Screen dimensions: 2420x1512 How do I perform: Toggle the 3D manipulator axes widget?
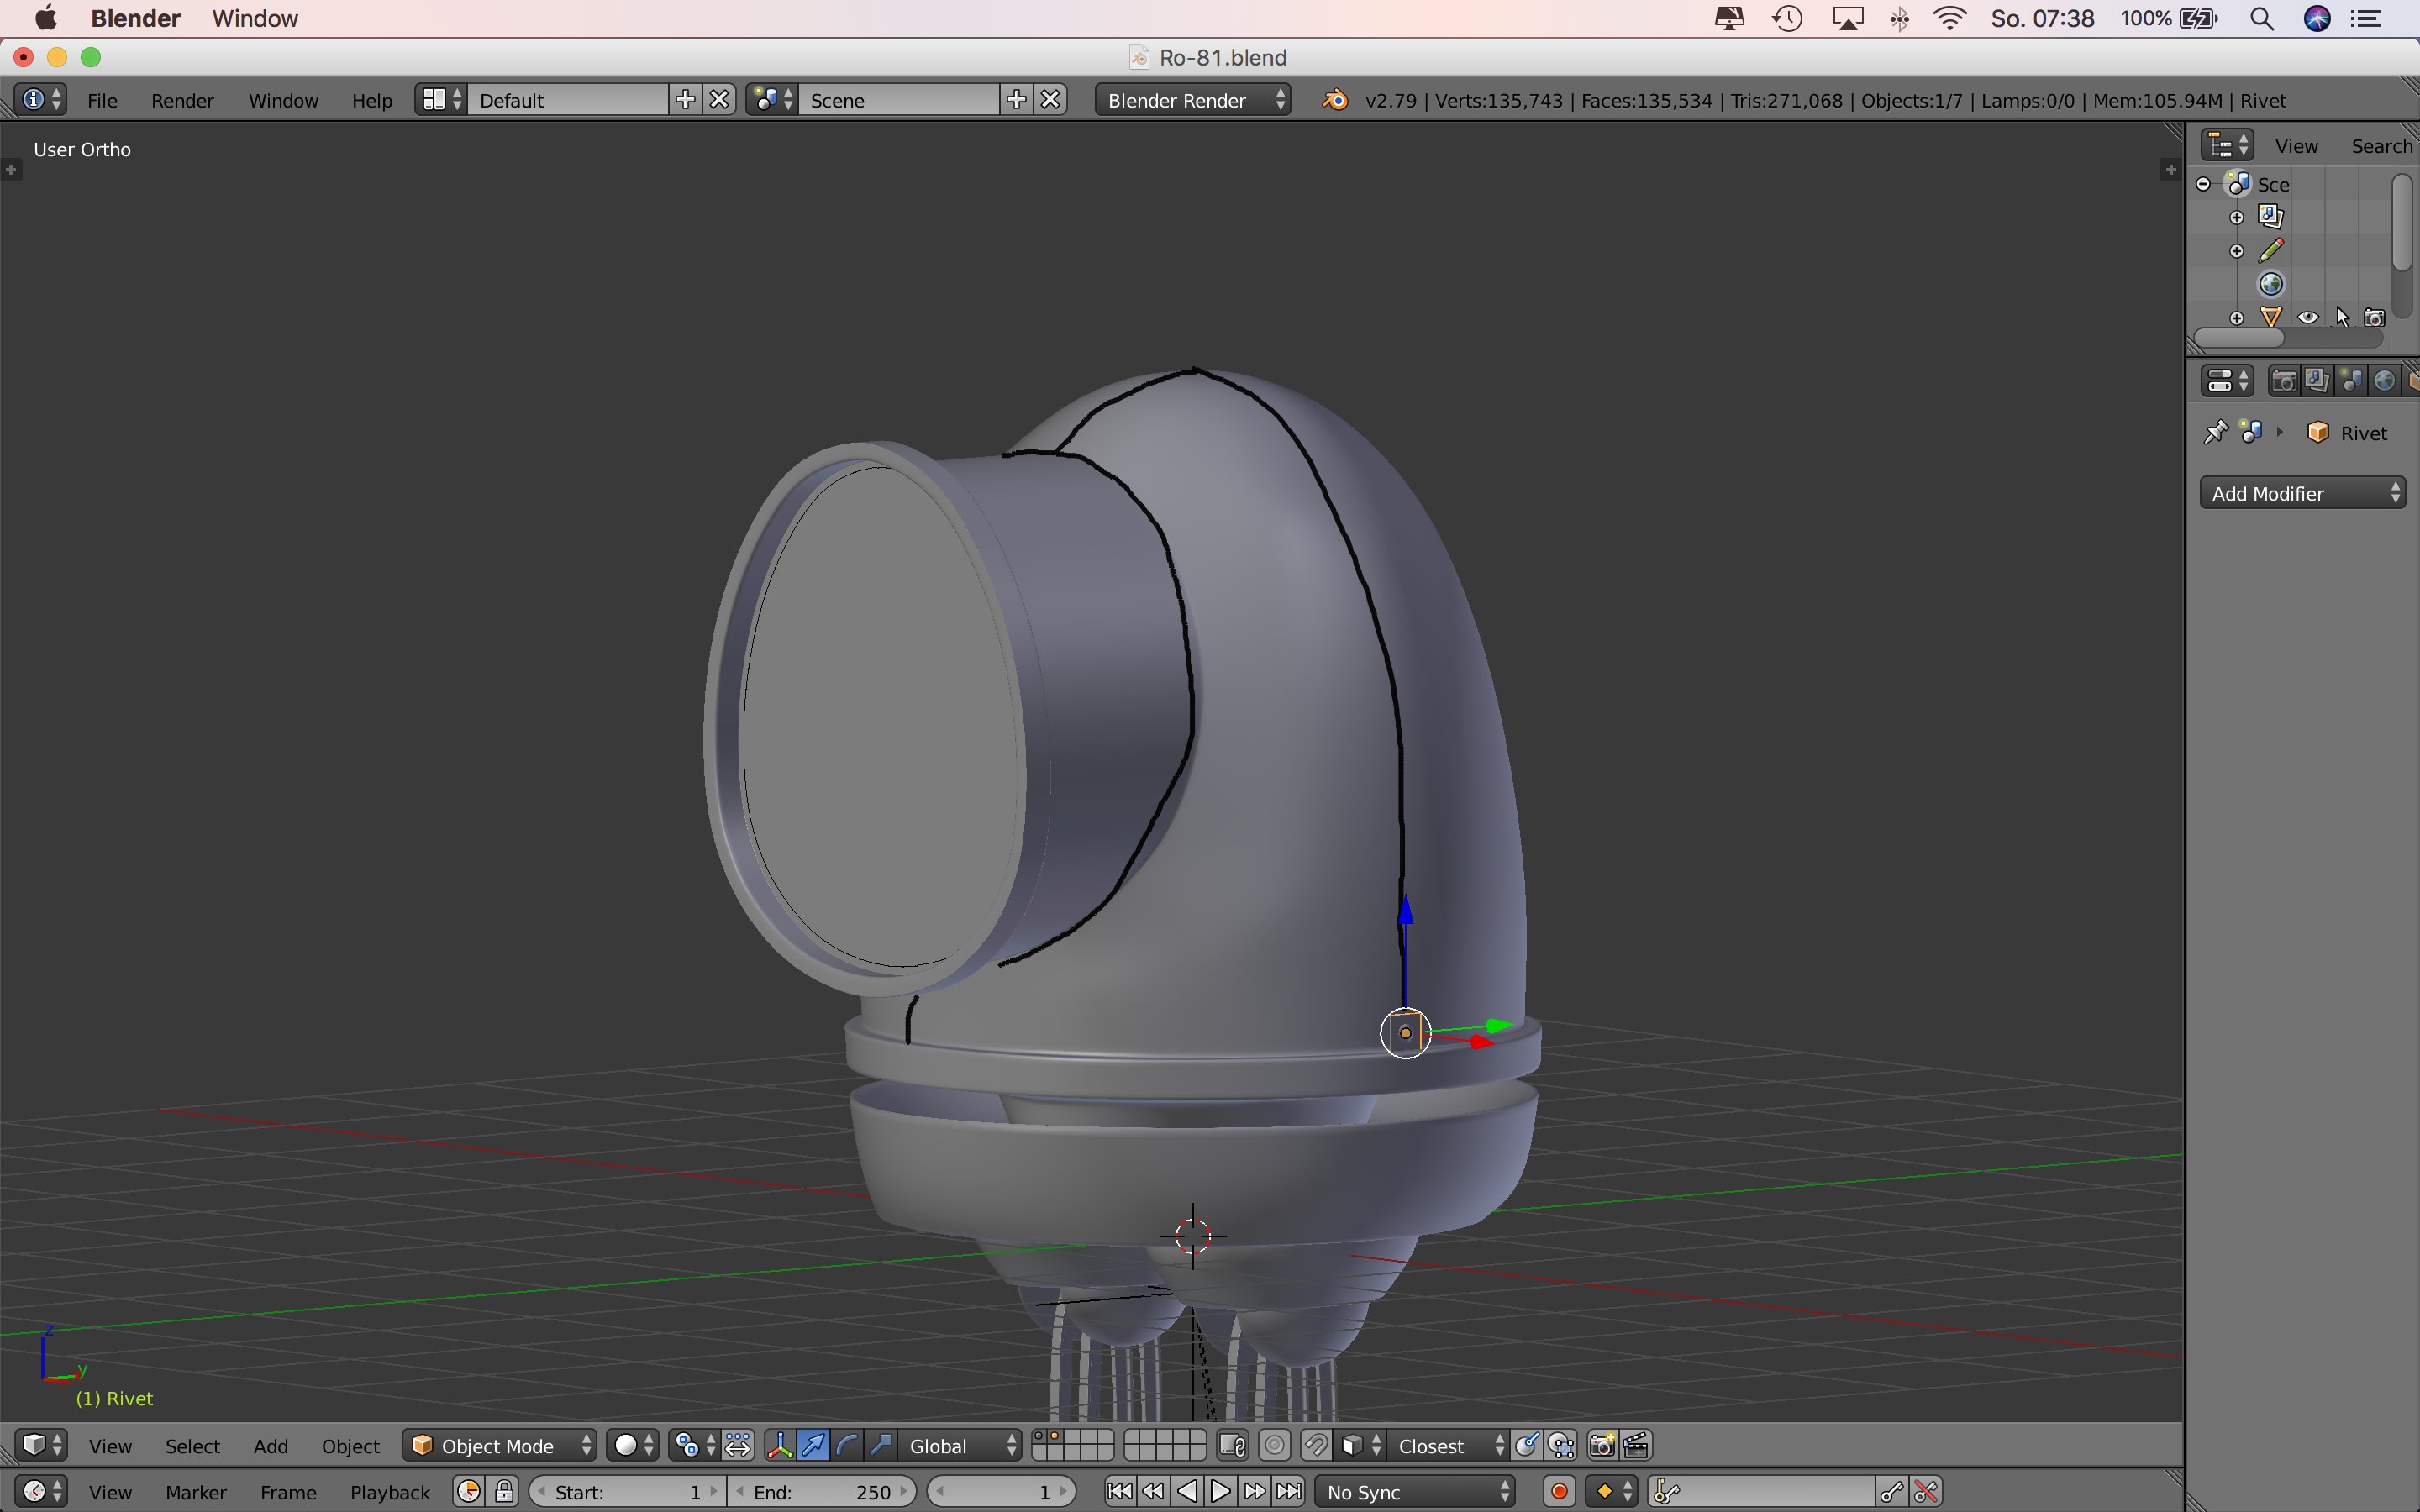coord(779,1445)
